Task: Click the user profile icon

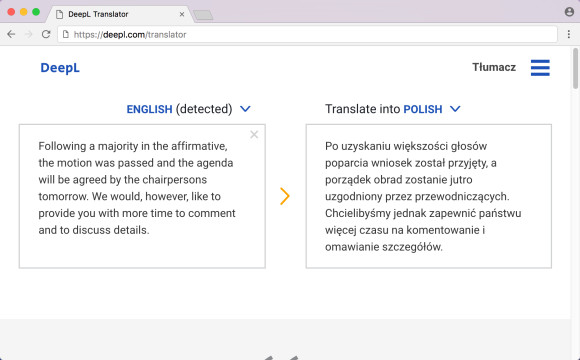Action: tap(569, 12)
